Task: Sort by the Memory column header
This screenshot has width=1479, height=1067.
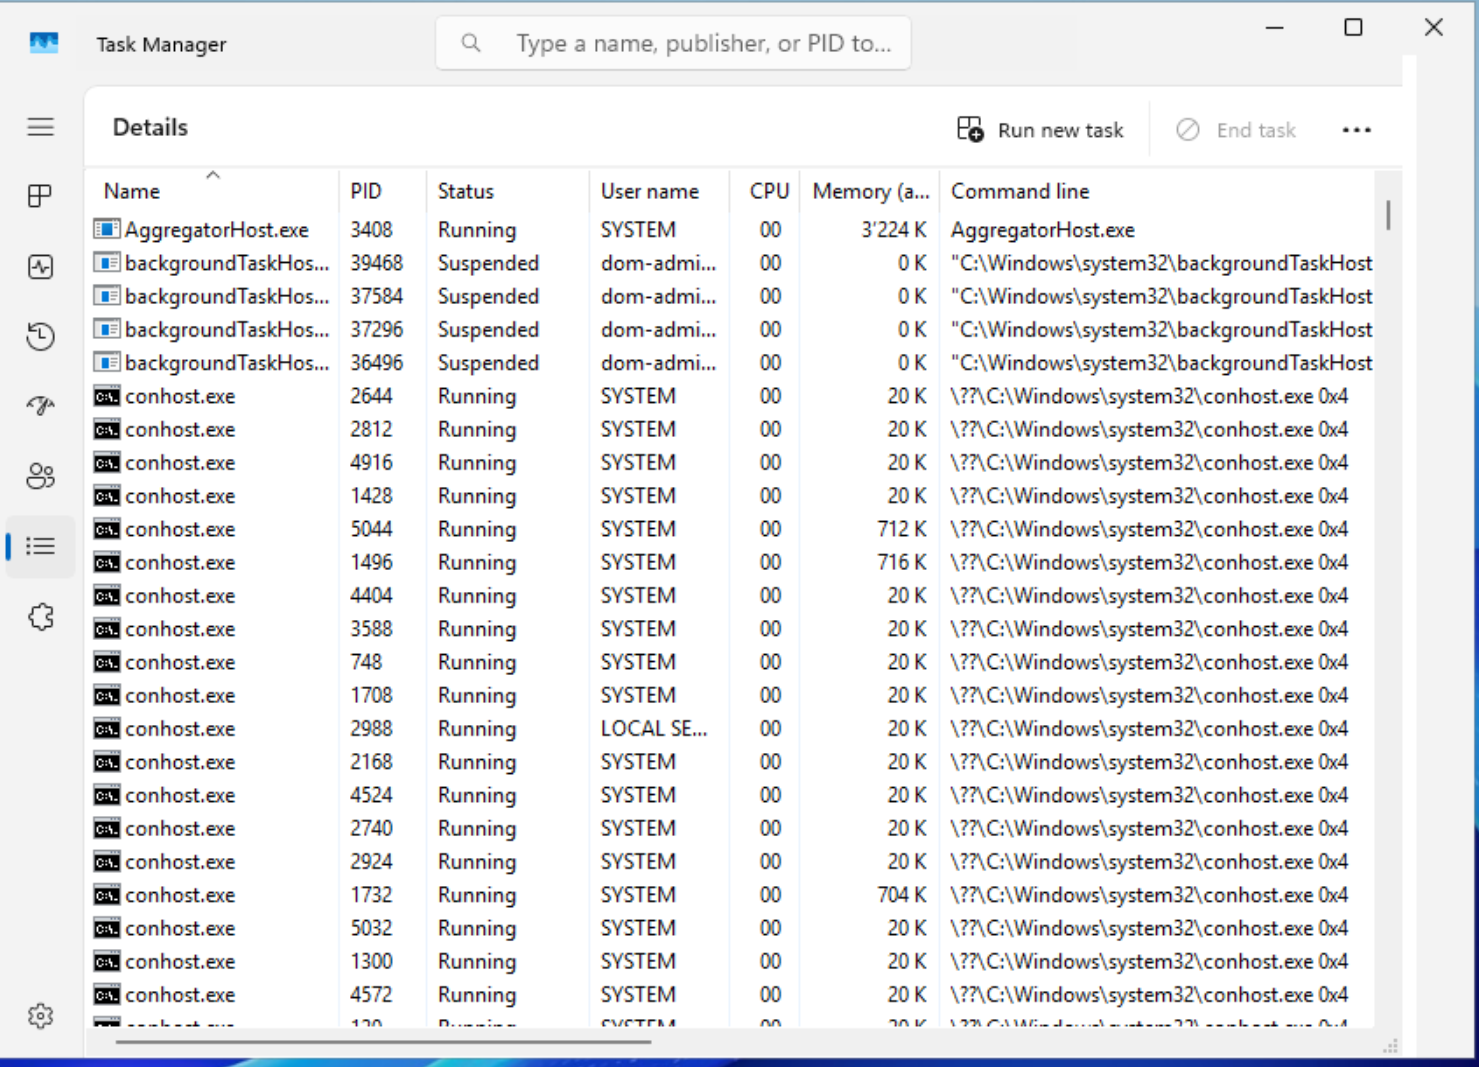Action: click(x=871, y=191)
